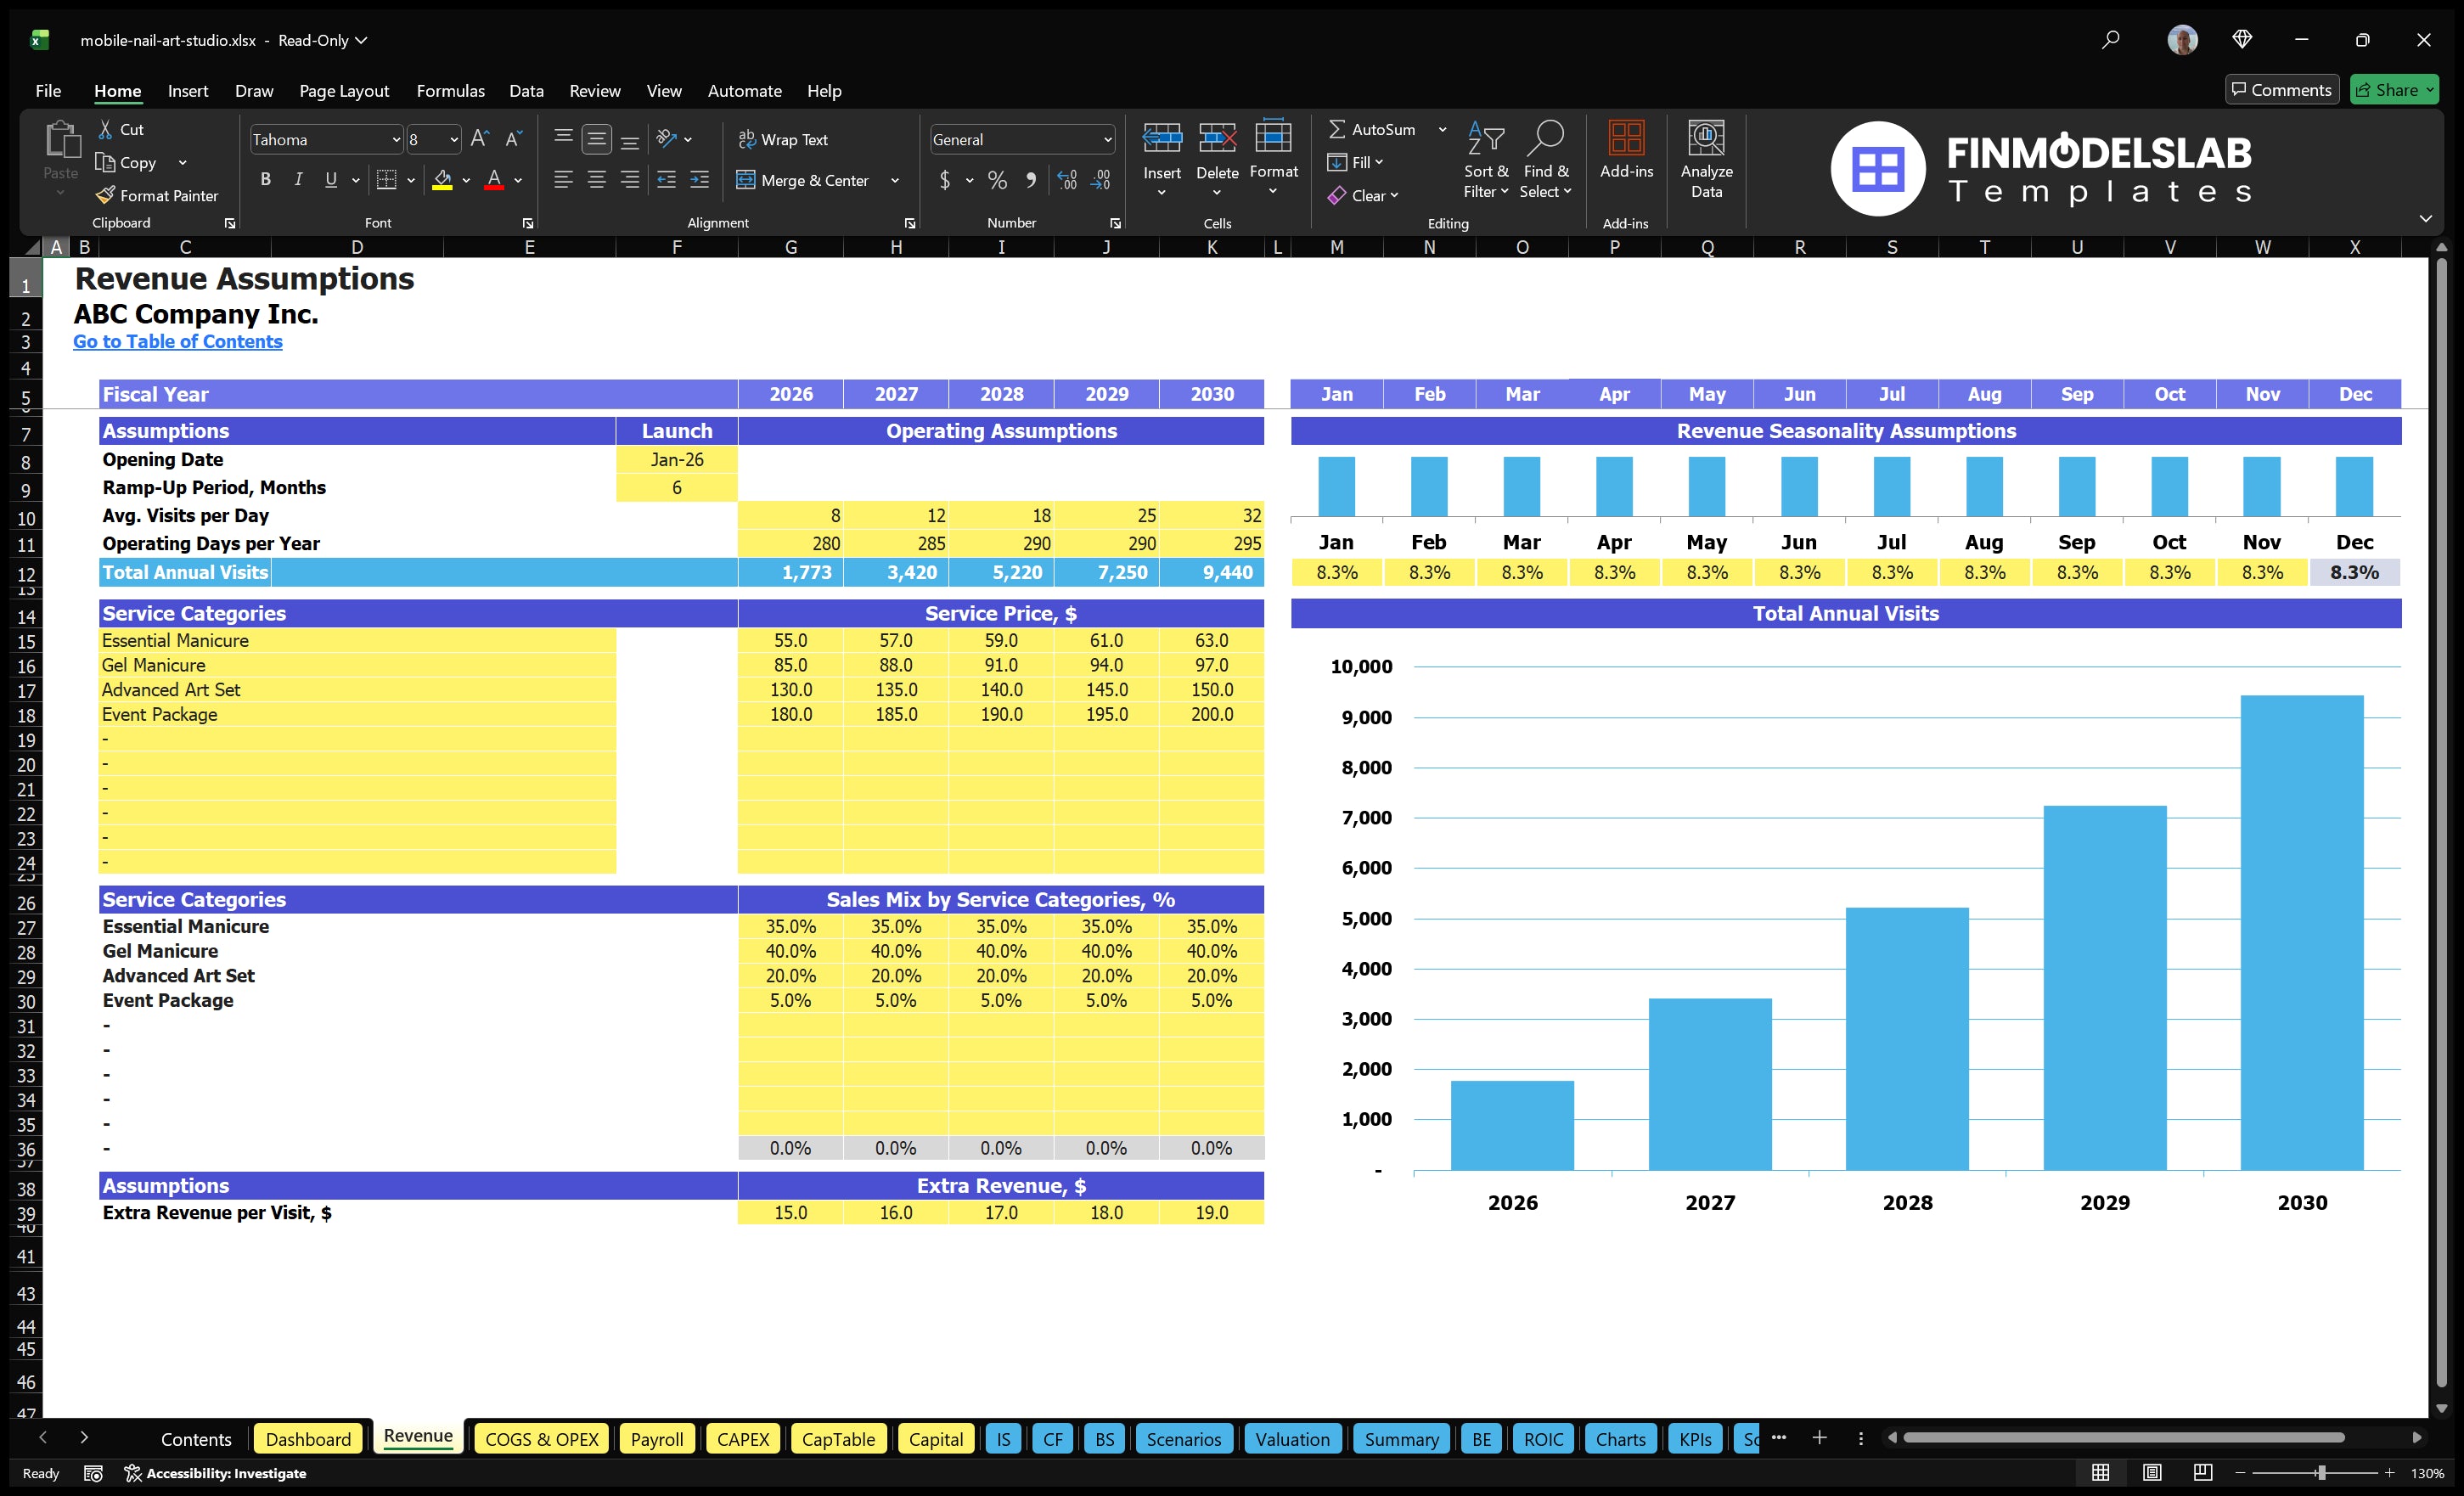Image resolution: width=2464 pixels, height=1496 pixels.
Task: Open the Font name dropdown
Action: 396,139
